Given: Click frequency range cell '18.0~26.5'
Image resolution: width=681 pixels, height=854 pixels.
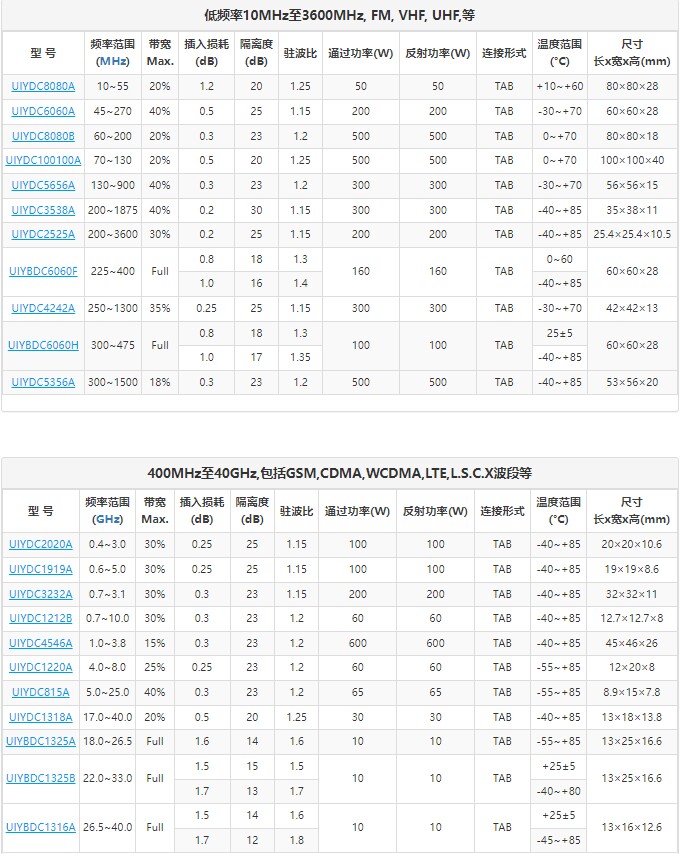Looking at the screenshot, I should (107, 741).
